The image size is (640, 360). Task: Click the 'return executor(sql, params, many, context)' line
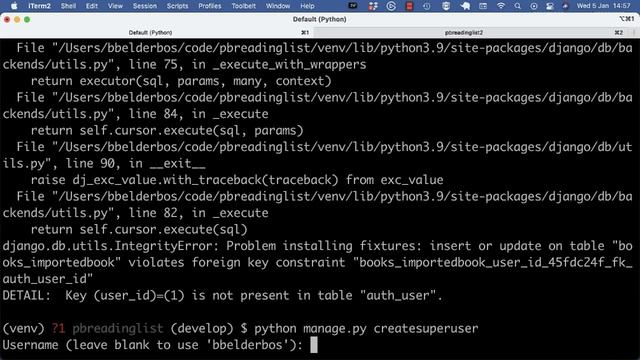pyautogui.click(x=181, y=81)
